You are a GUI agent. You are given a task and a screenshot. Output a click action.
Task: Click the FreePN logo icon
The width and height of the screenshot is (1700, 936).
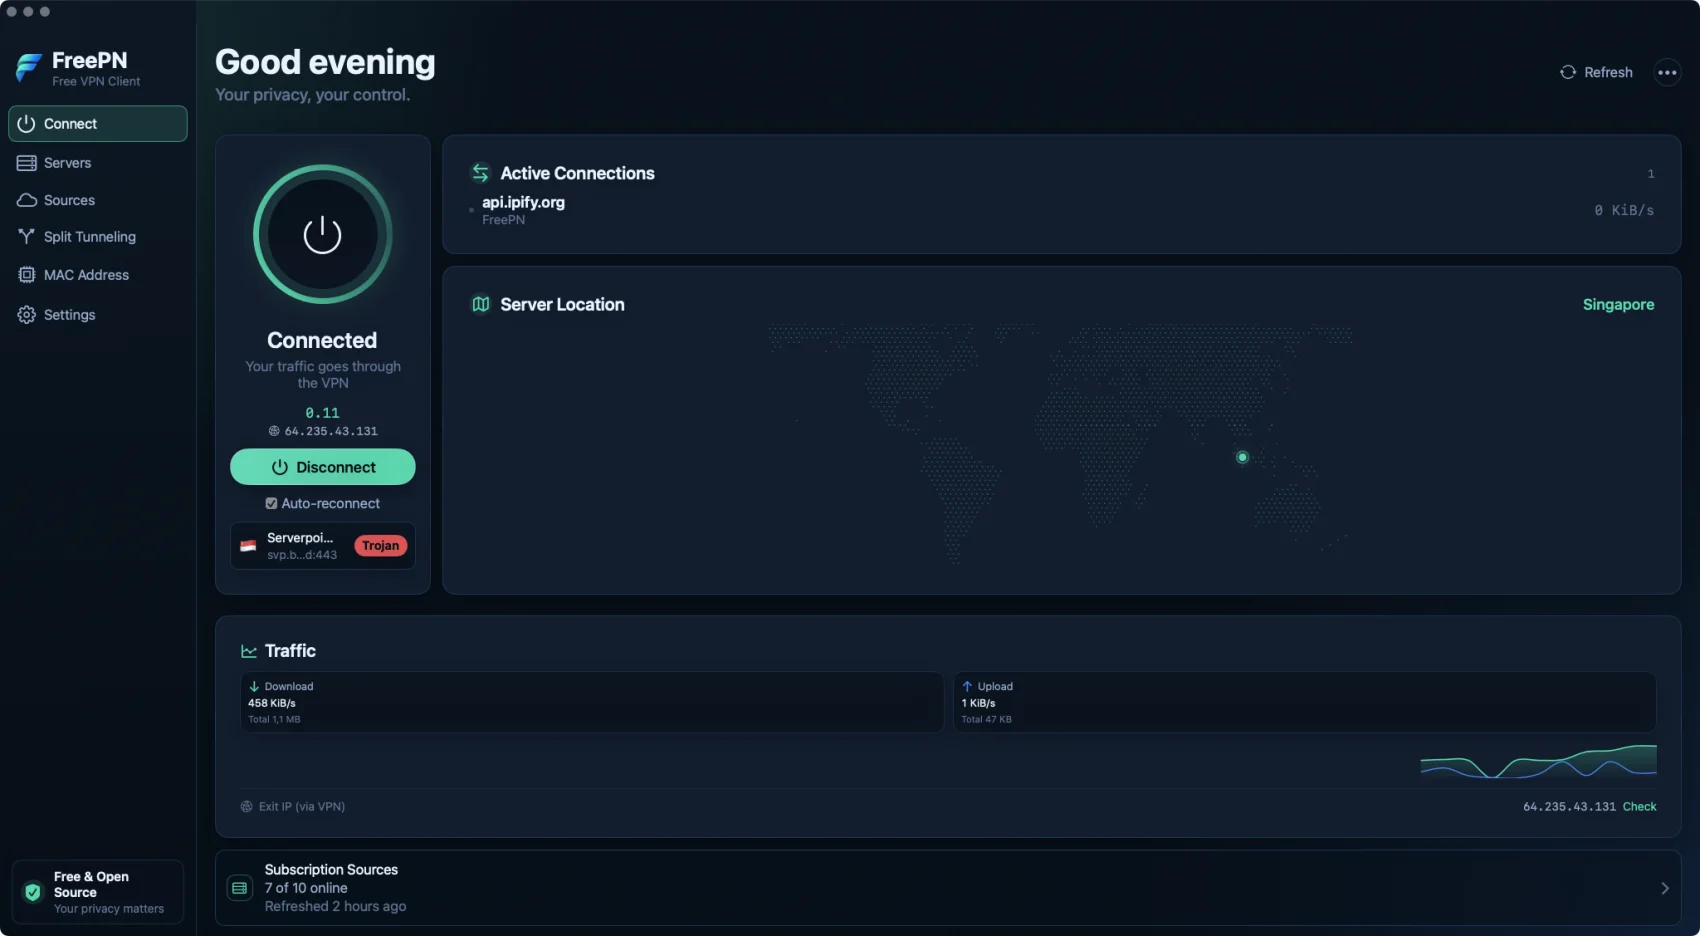click(x=28, y=68)
